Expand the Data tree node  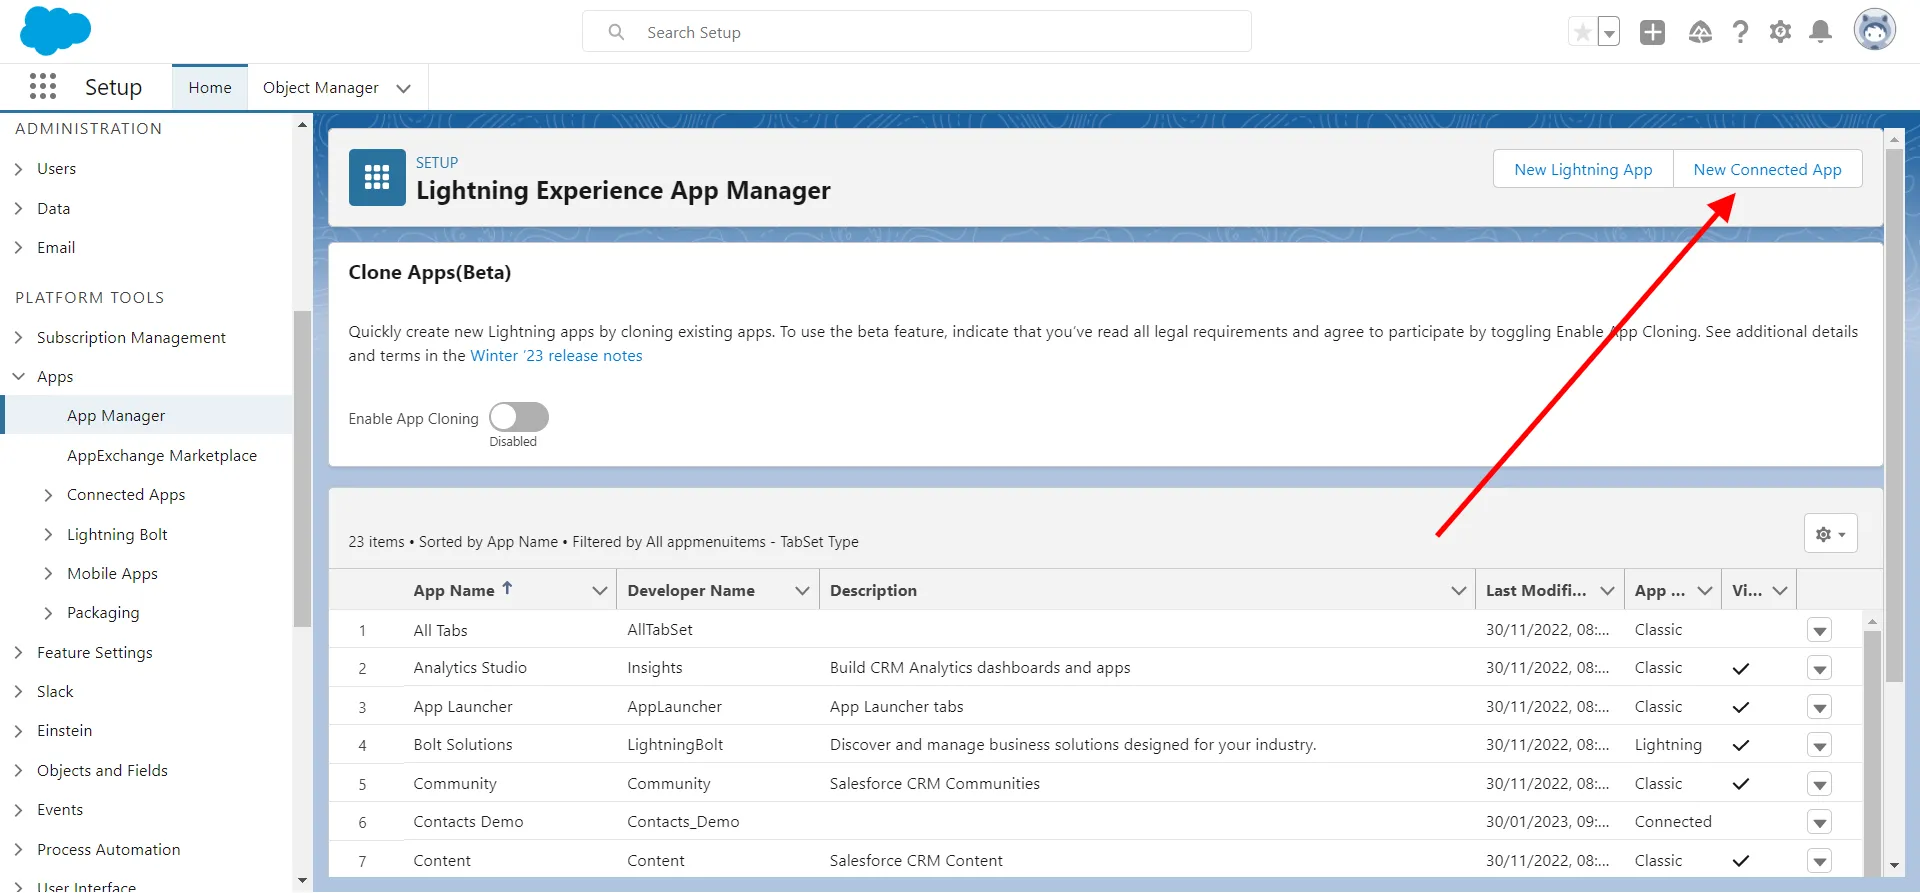(x=18, y=208)
